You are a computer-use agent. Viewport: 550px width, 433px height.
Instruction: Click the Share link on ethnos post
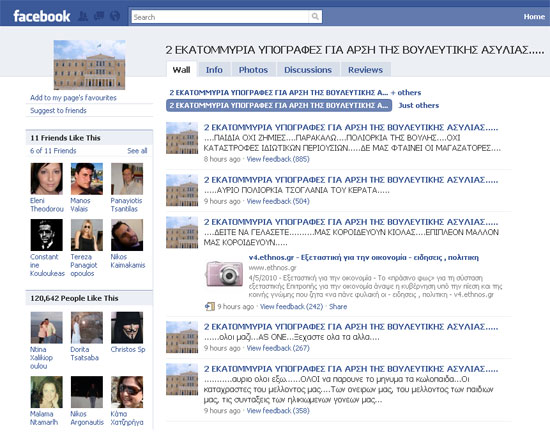[x=338, y=306]
